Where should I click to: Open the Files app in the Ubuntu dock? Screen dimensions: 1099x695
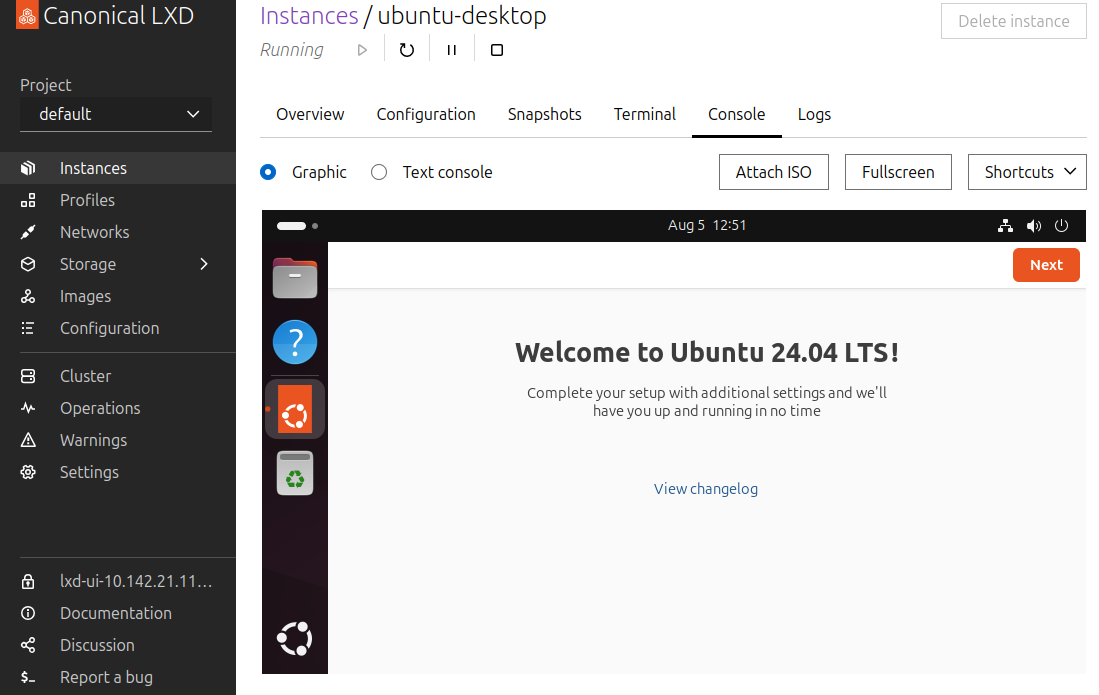point(295,278)
